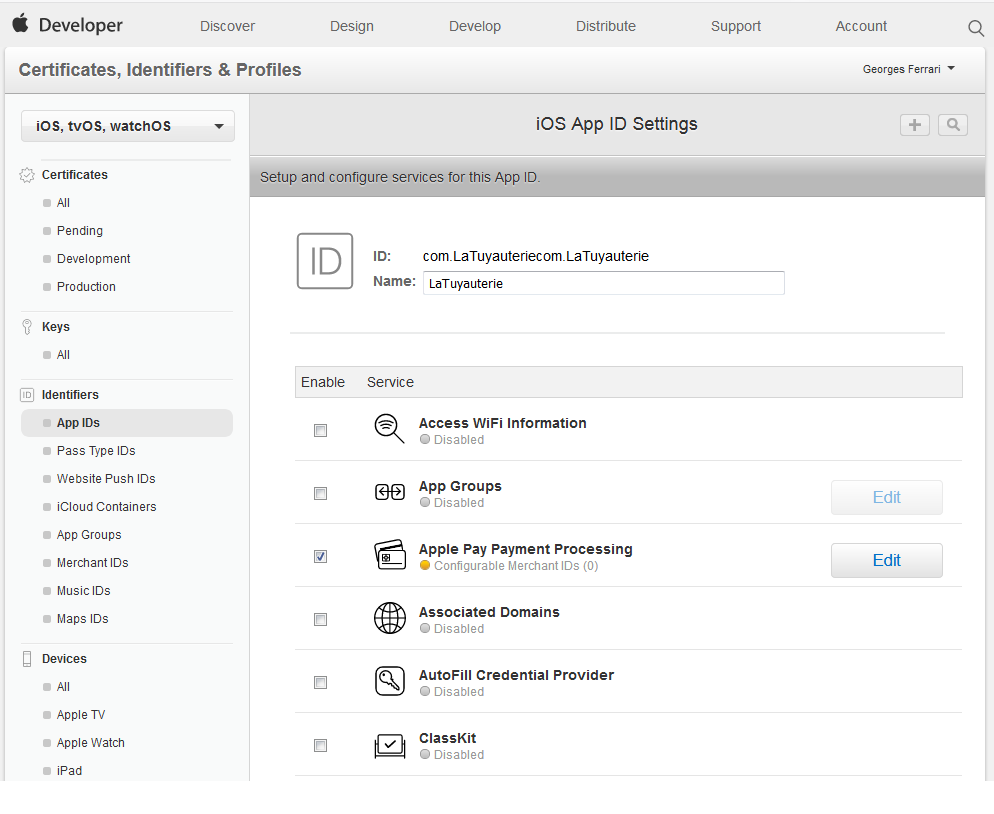The image size is (994, 814).
Task: Click the Name input field containing LaTuyauterie
Action: tap(603, 283)
